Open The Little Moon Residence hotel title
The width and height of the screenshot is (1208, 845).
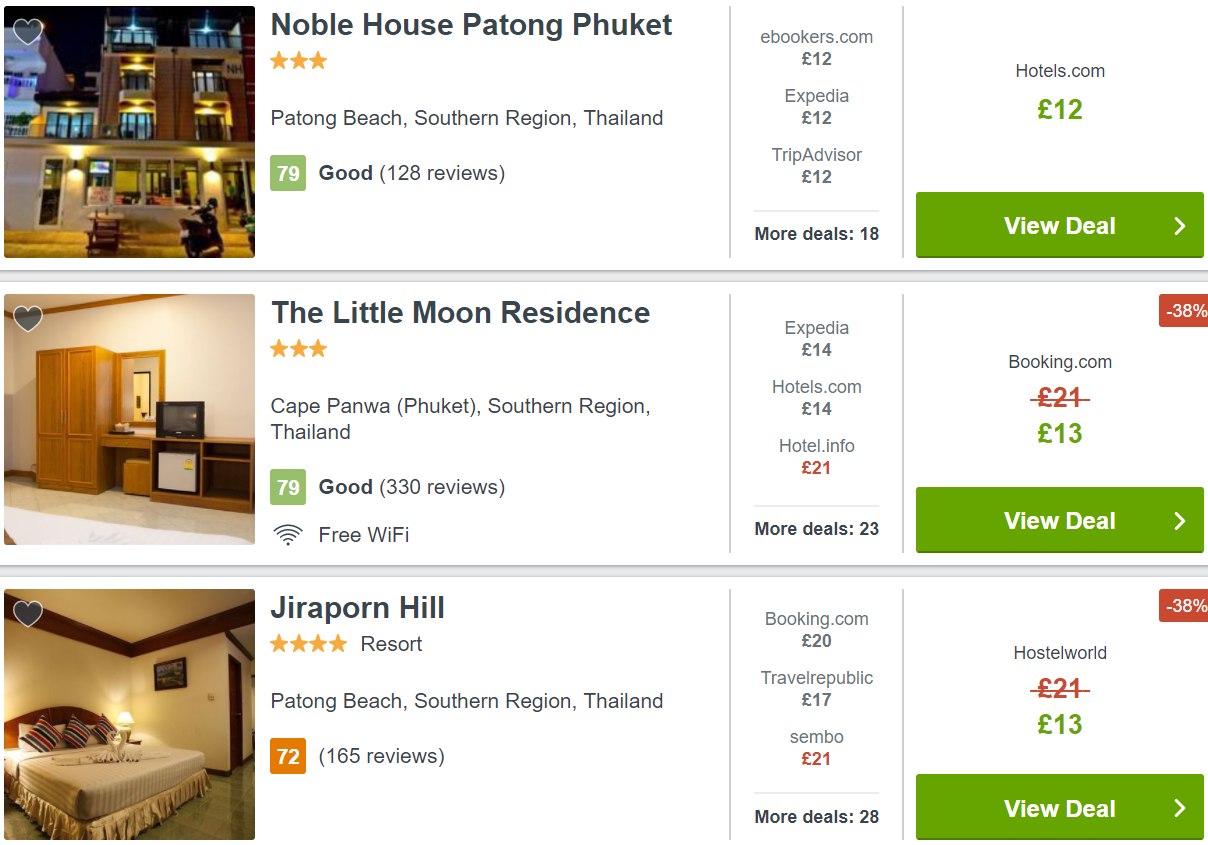click(461, 313)
